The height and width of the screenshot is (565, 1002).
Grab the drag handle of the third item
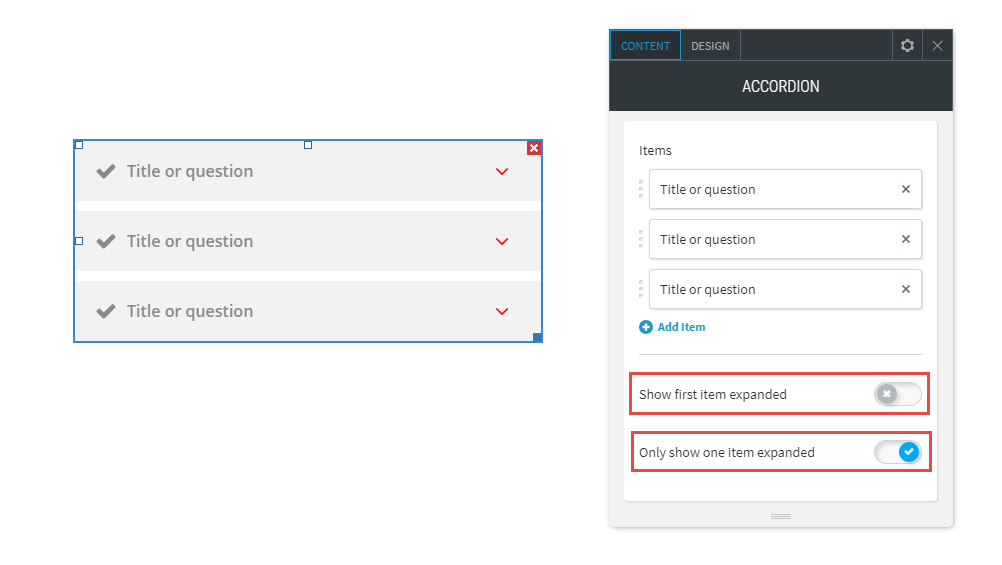coord(641,289)
